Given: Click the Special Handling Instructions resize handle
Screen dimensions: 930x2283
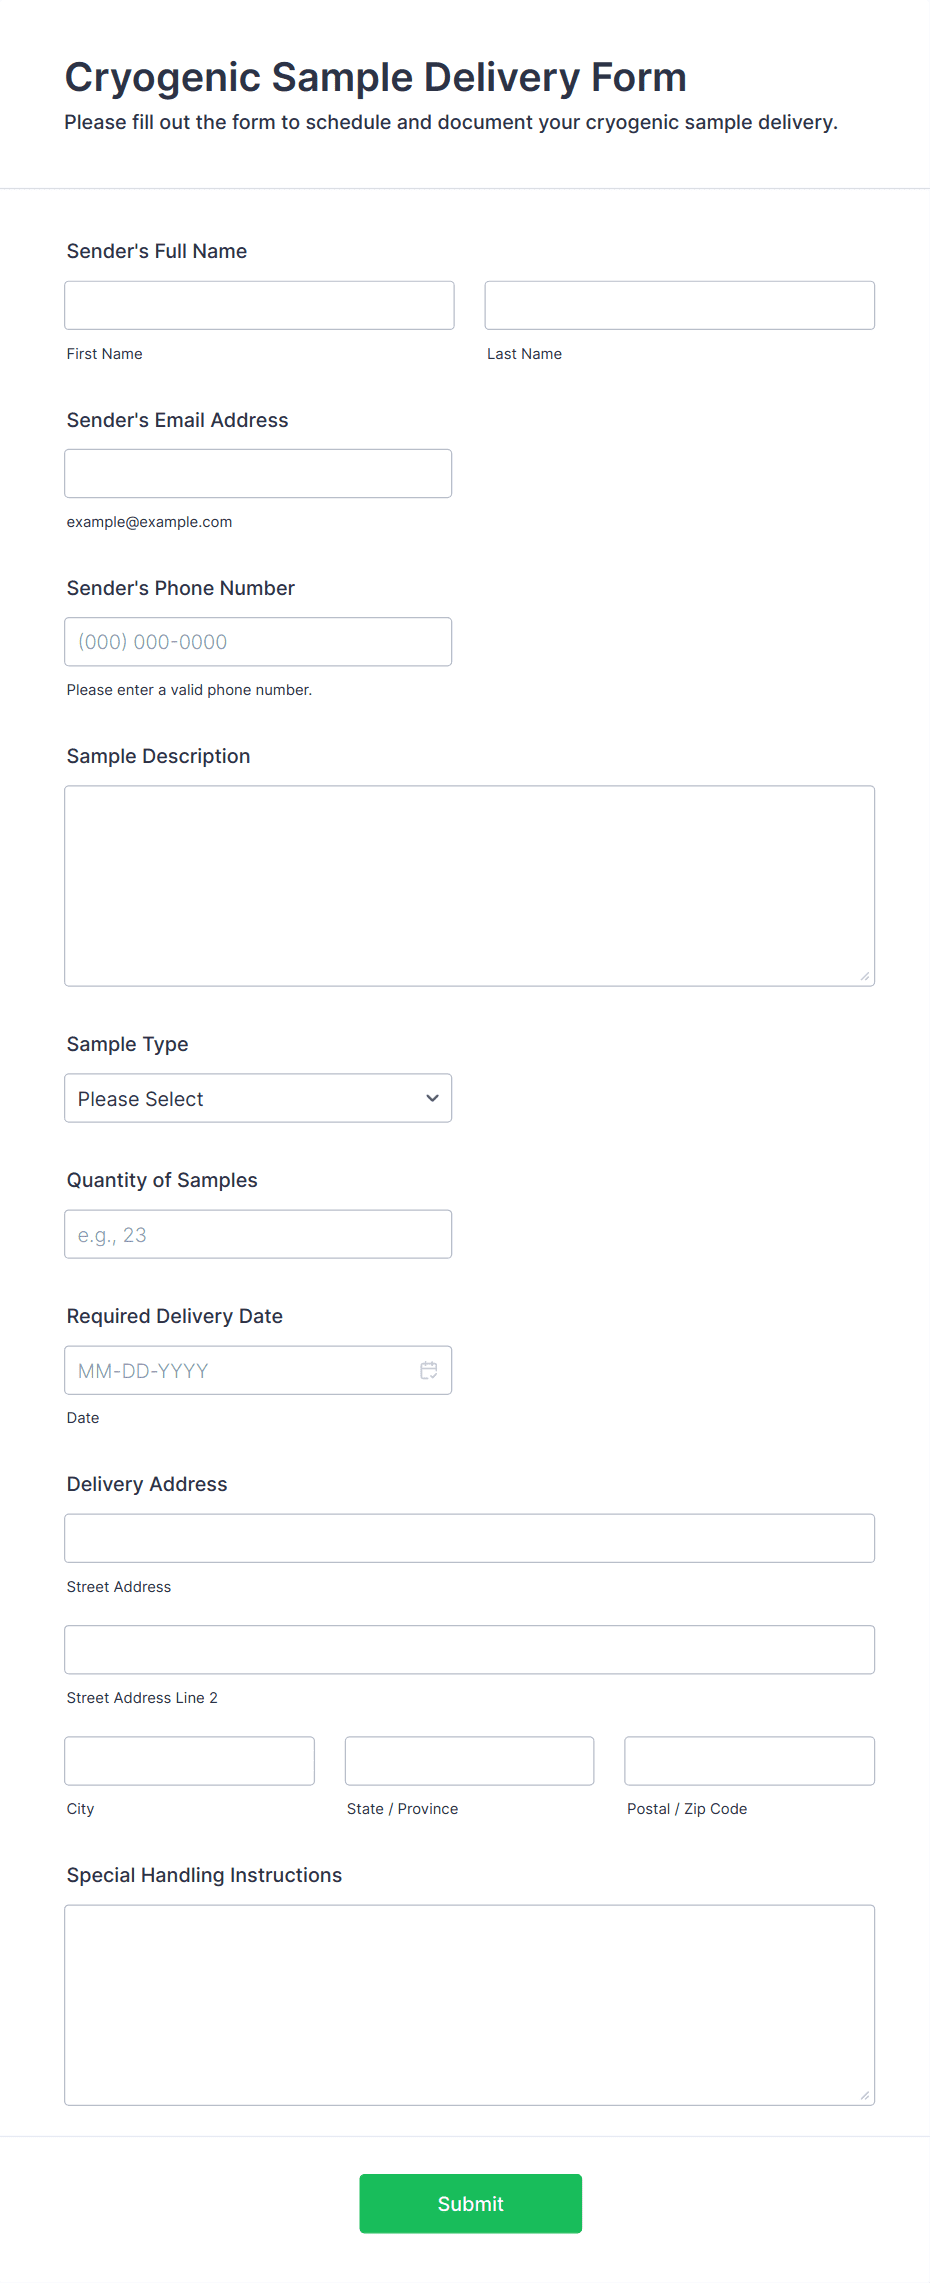Looking at the screenshot, I should click(865, 2095).
